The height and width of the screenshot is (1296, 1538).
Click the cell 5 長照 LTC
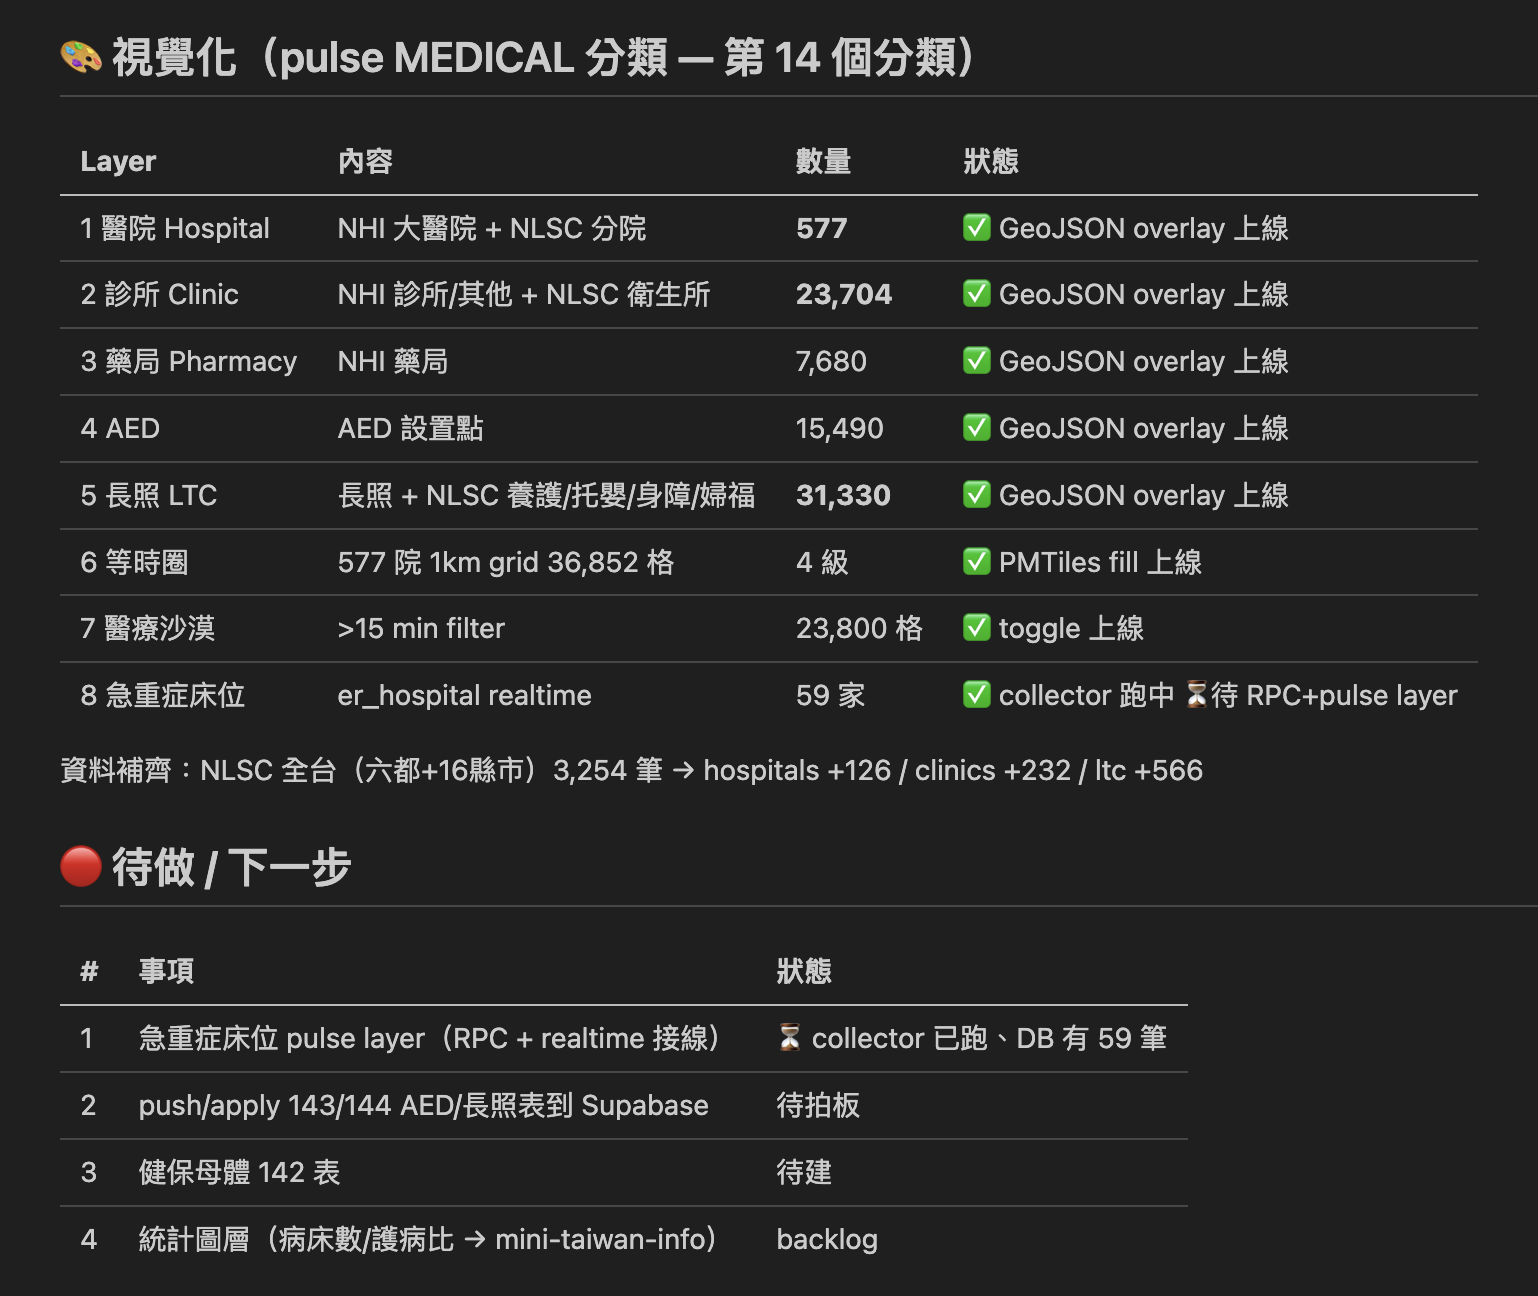click(148, 495)
